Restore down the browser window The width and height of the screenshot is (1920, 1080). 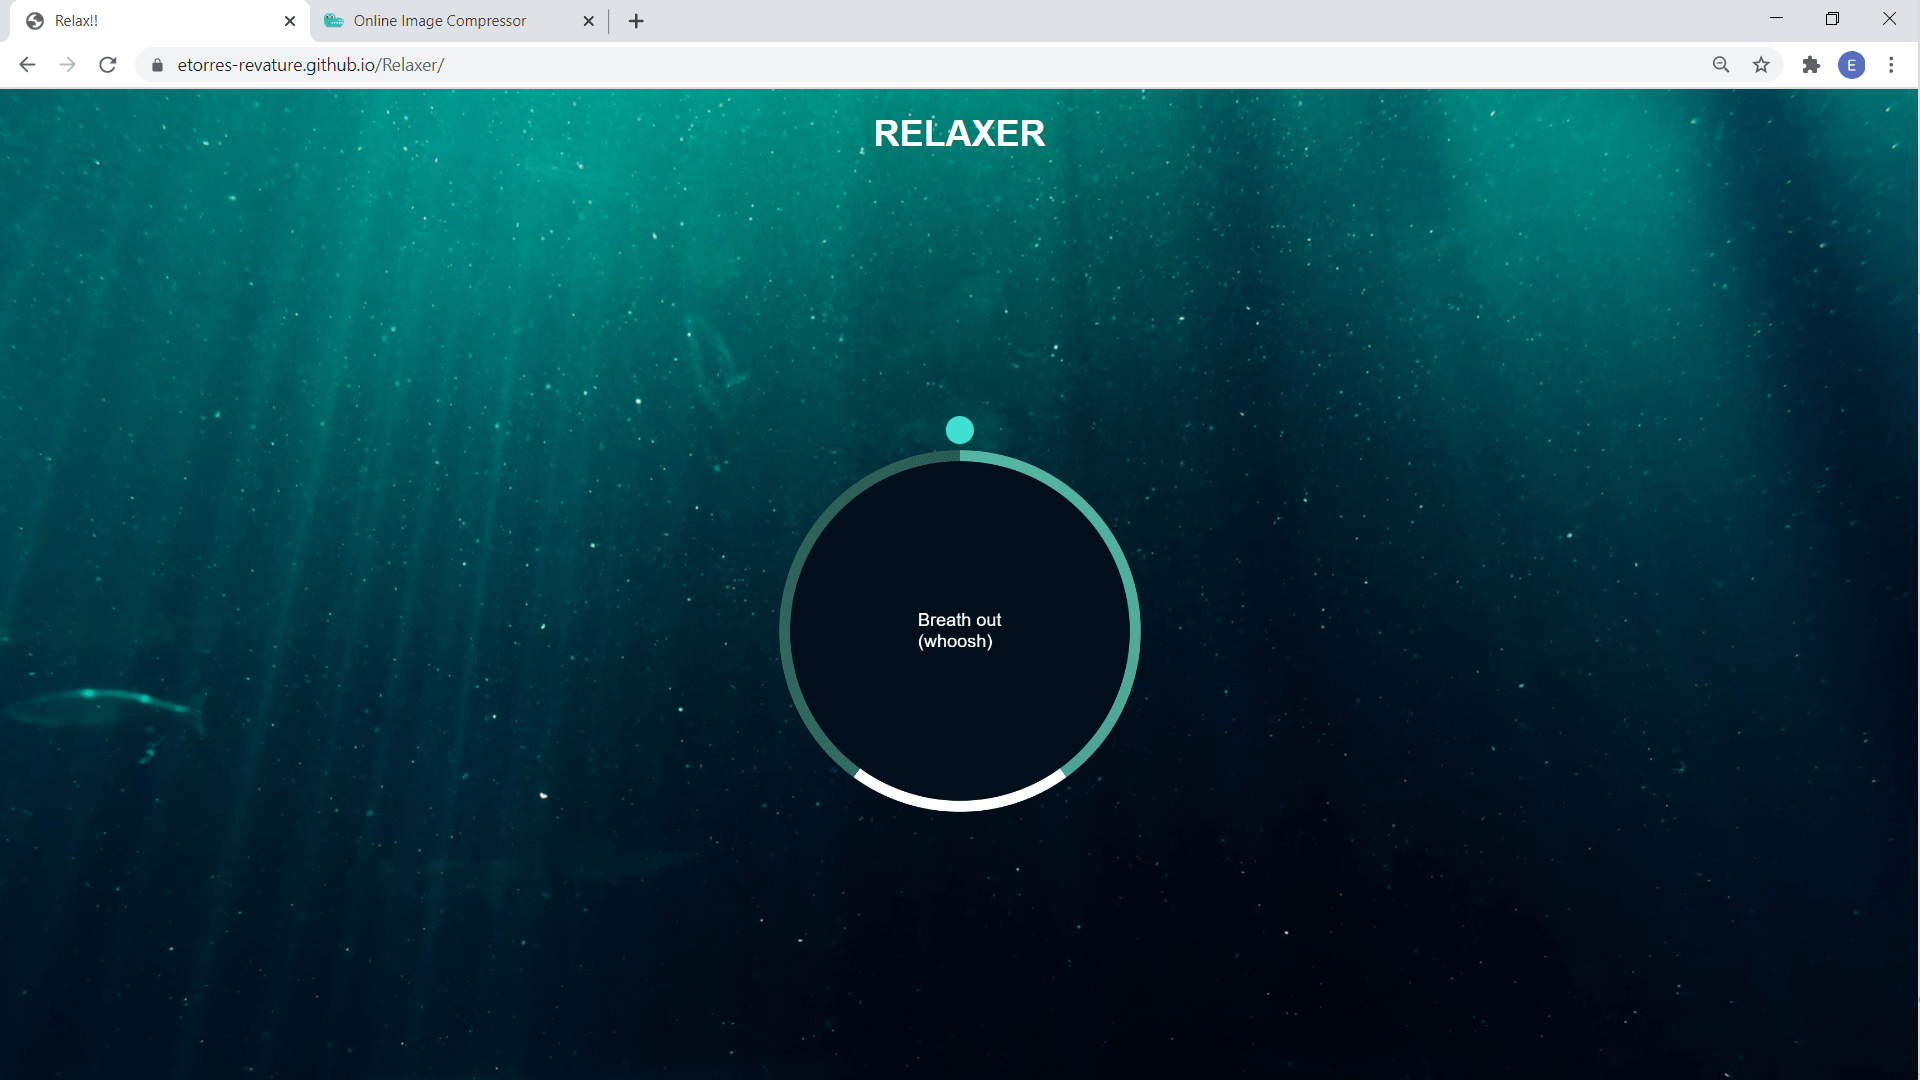coord(1832,19)
